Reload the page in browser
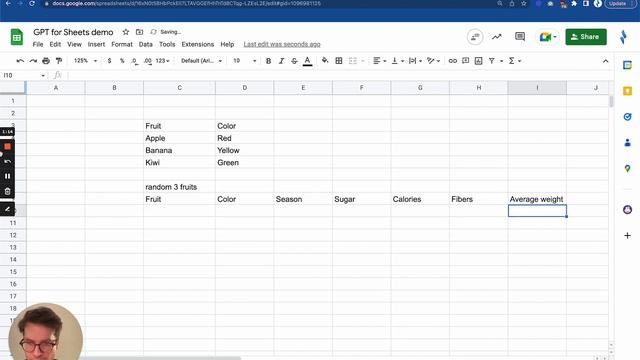The height and width of the screenshot is (360, 640). [x=32, y=3]
